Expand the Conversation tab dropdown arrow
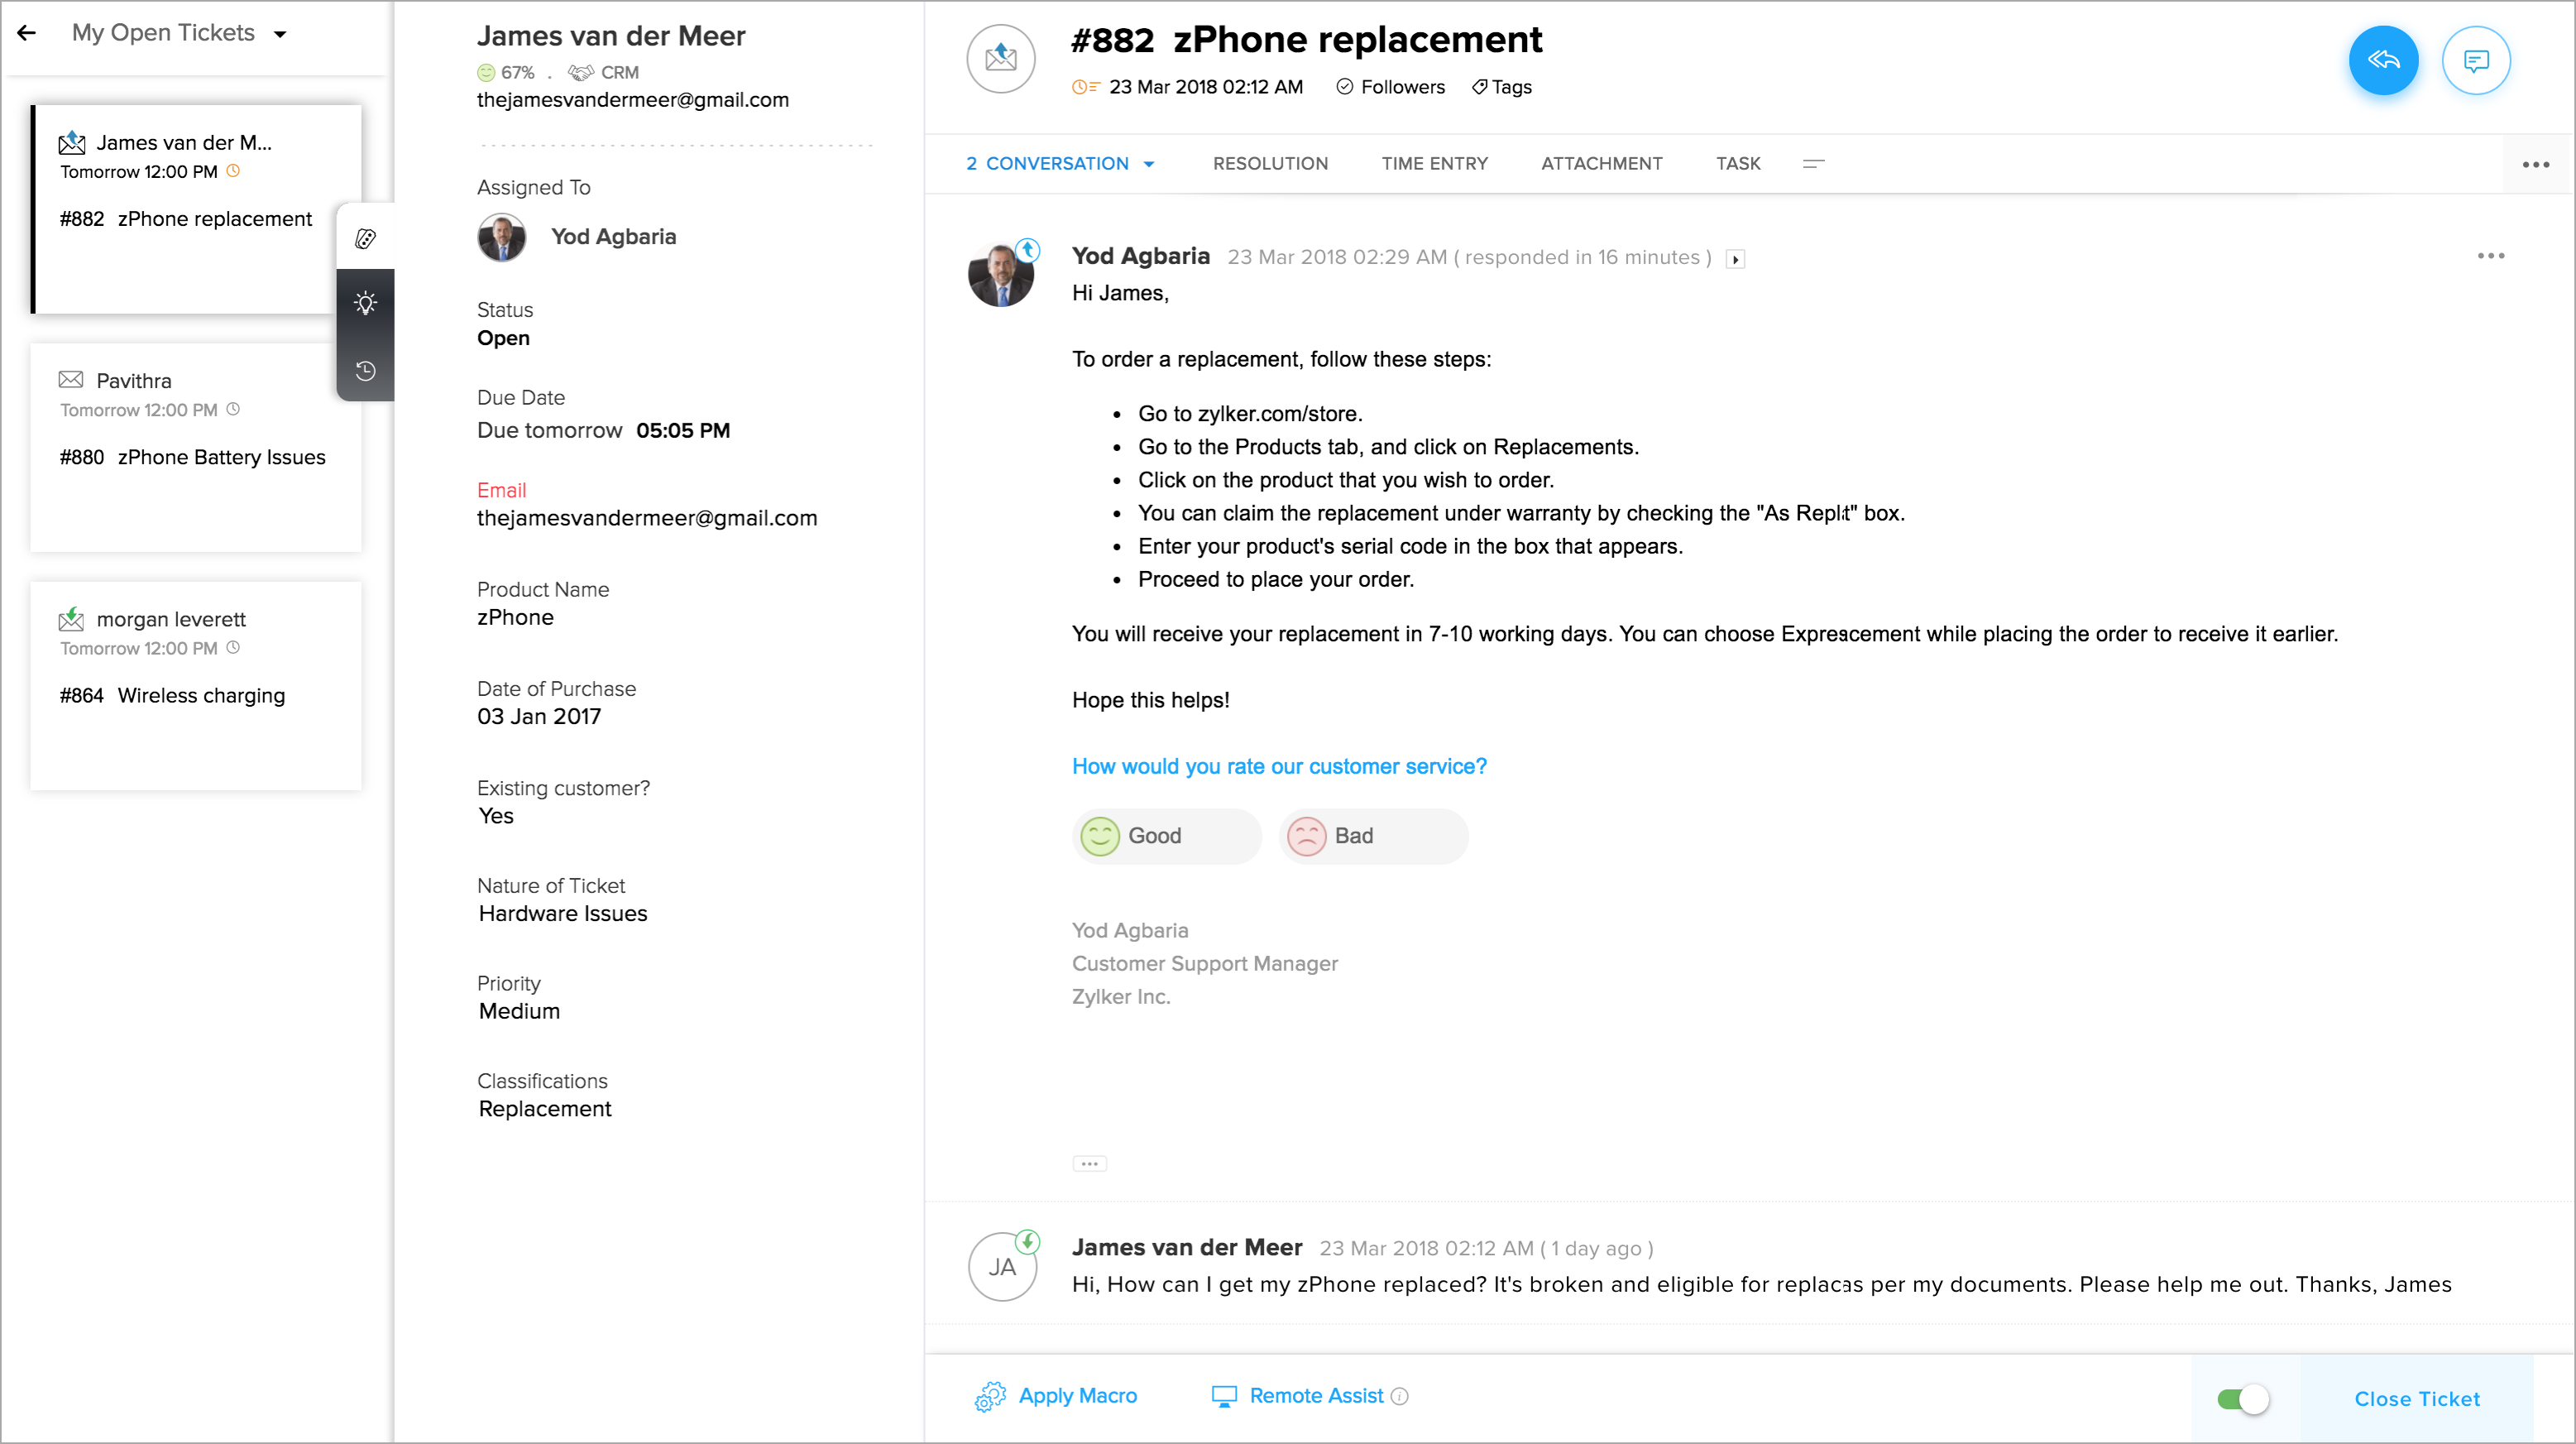Image resolution: width=2576 pixels, height=1444 pixels. (x=1149, y=164)
